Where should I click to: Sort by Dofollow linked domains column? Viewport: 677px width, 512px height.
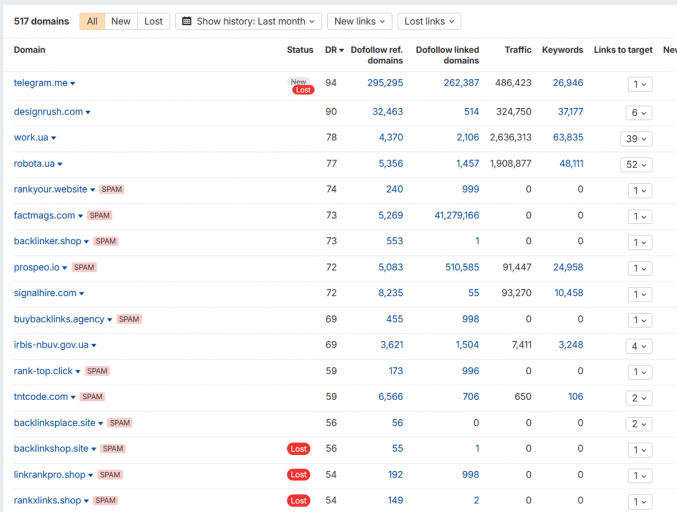[x=447, y=55]
